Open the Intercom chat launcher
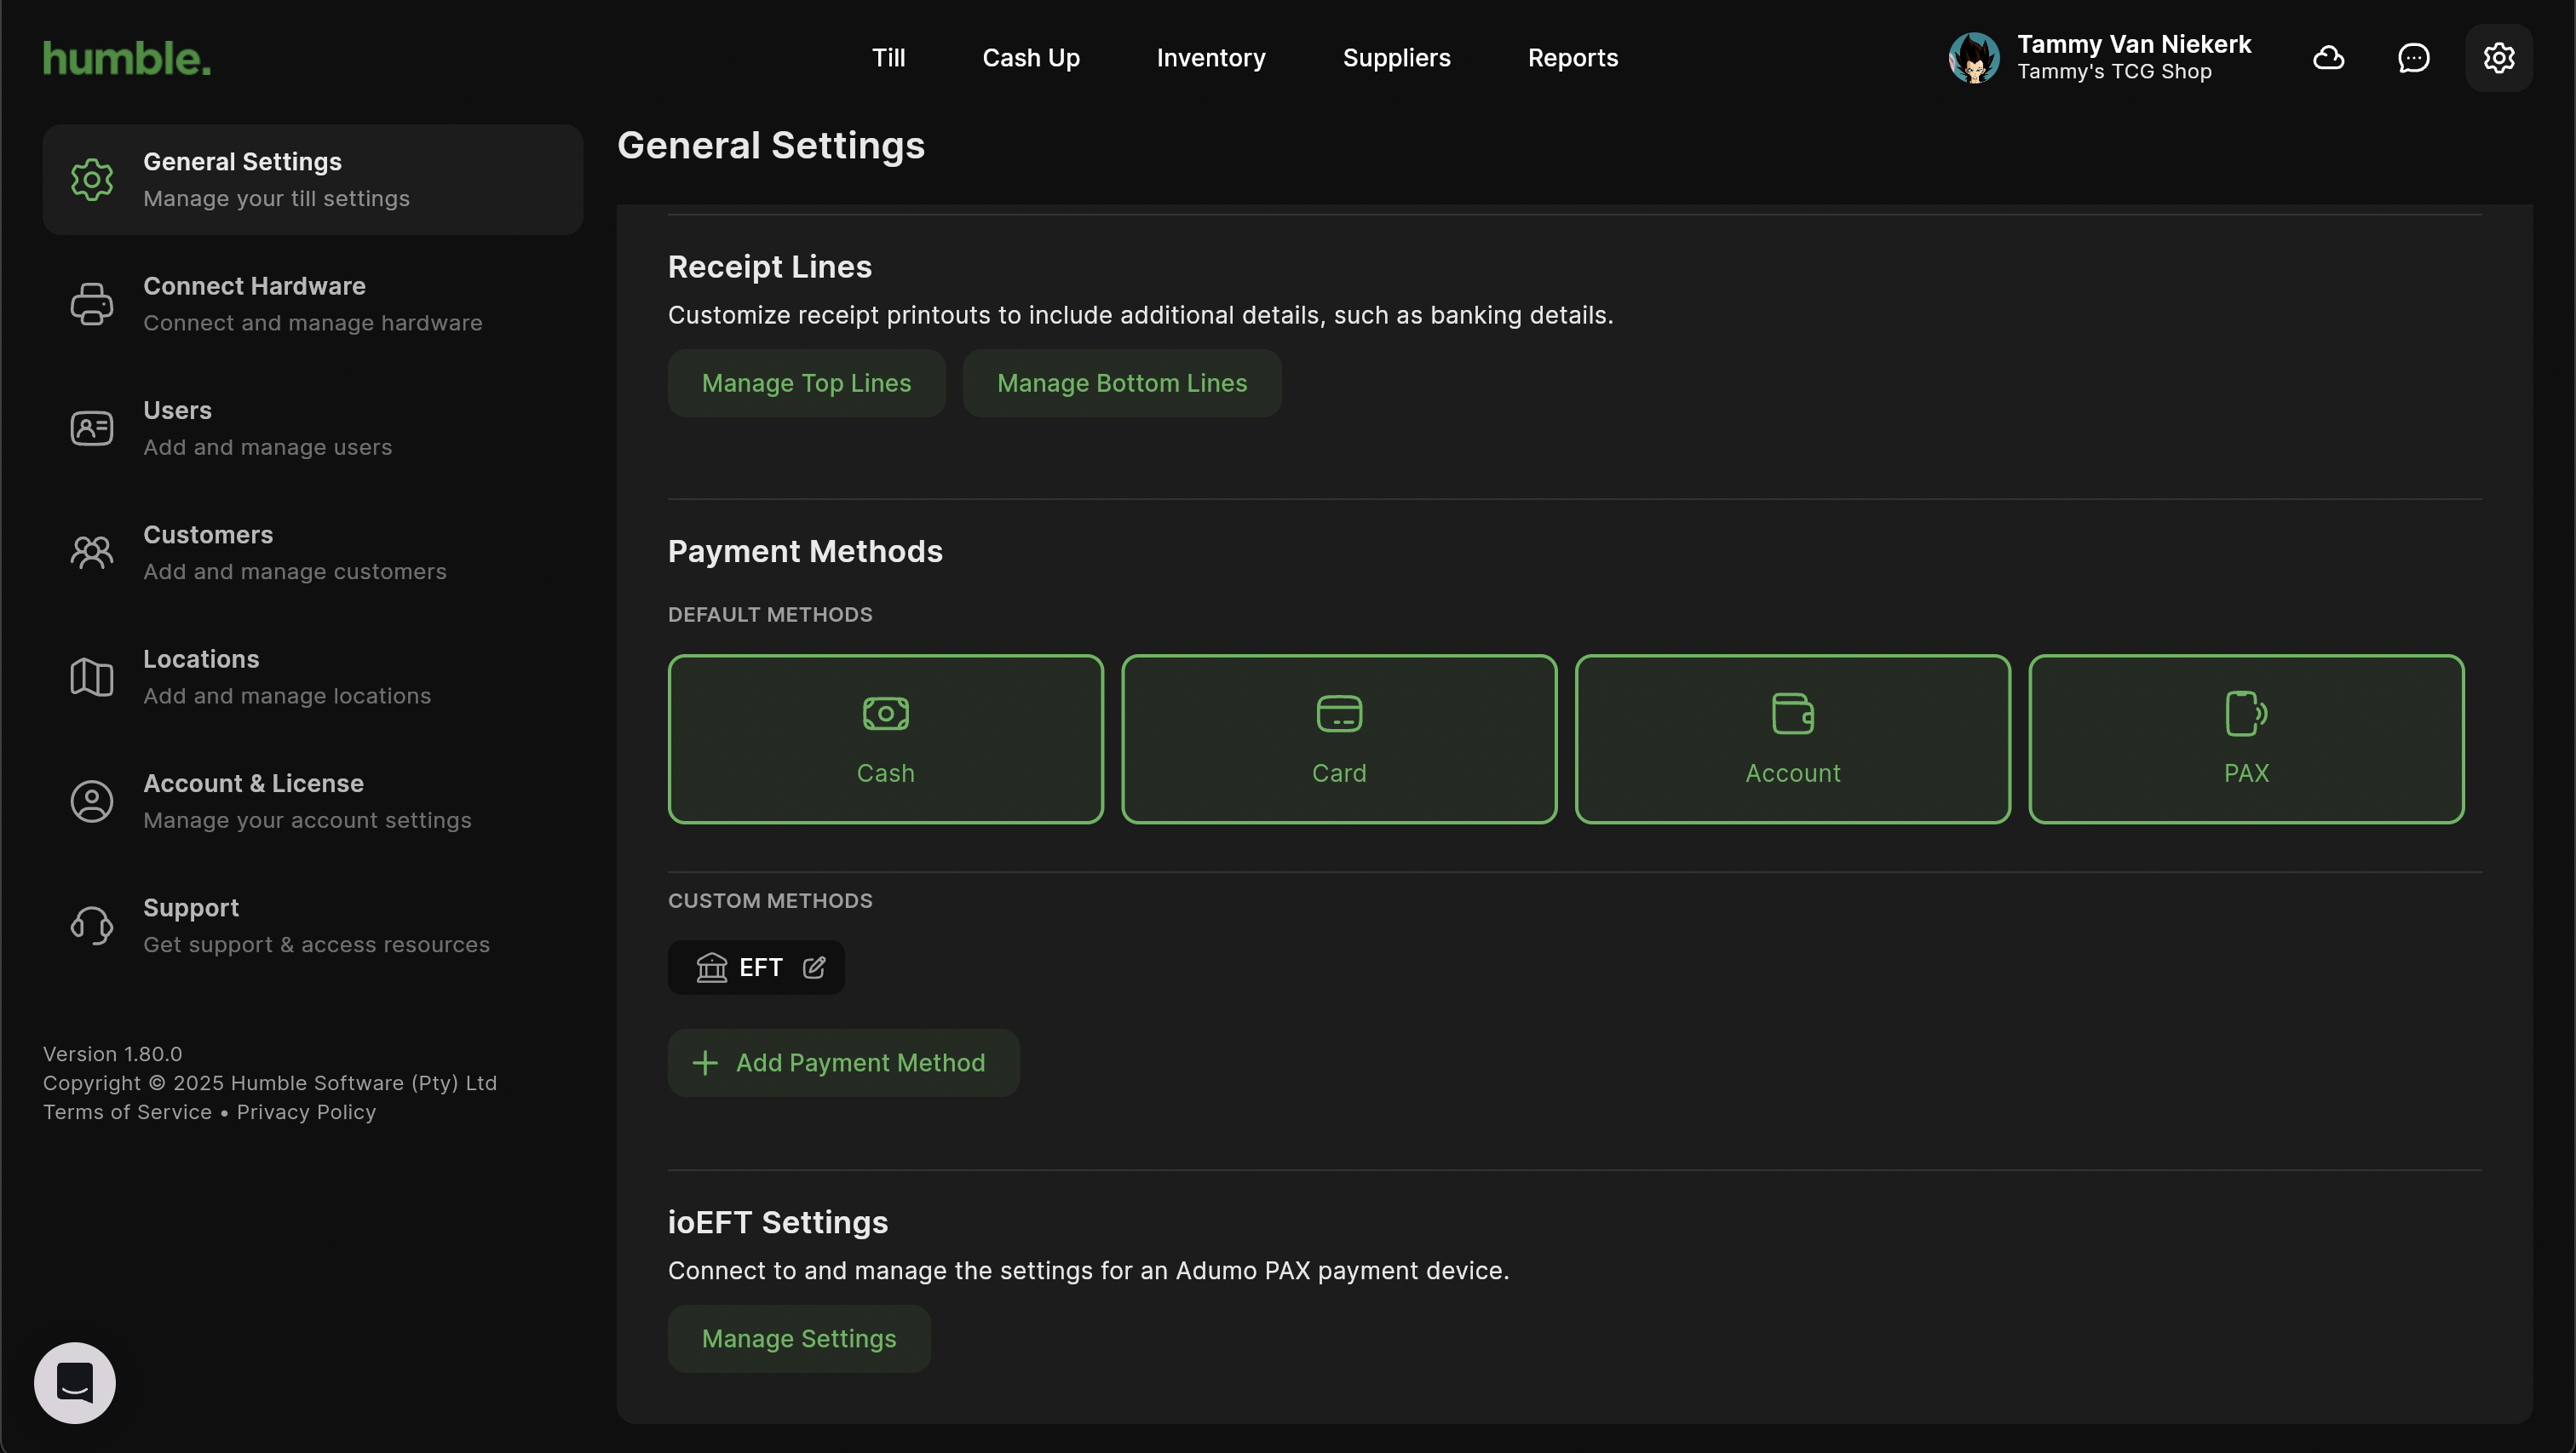2576x1453 pixels. (75, 1382)
